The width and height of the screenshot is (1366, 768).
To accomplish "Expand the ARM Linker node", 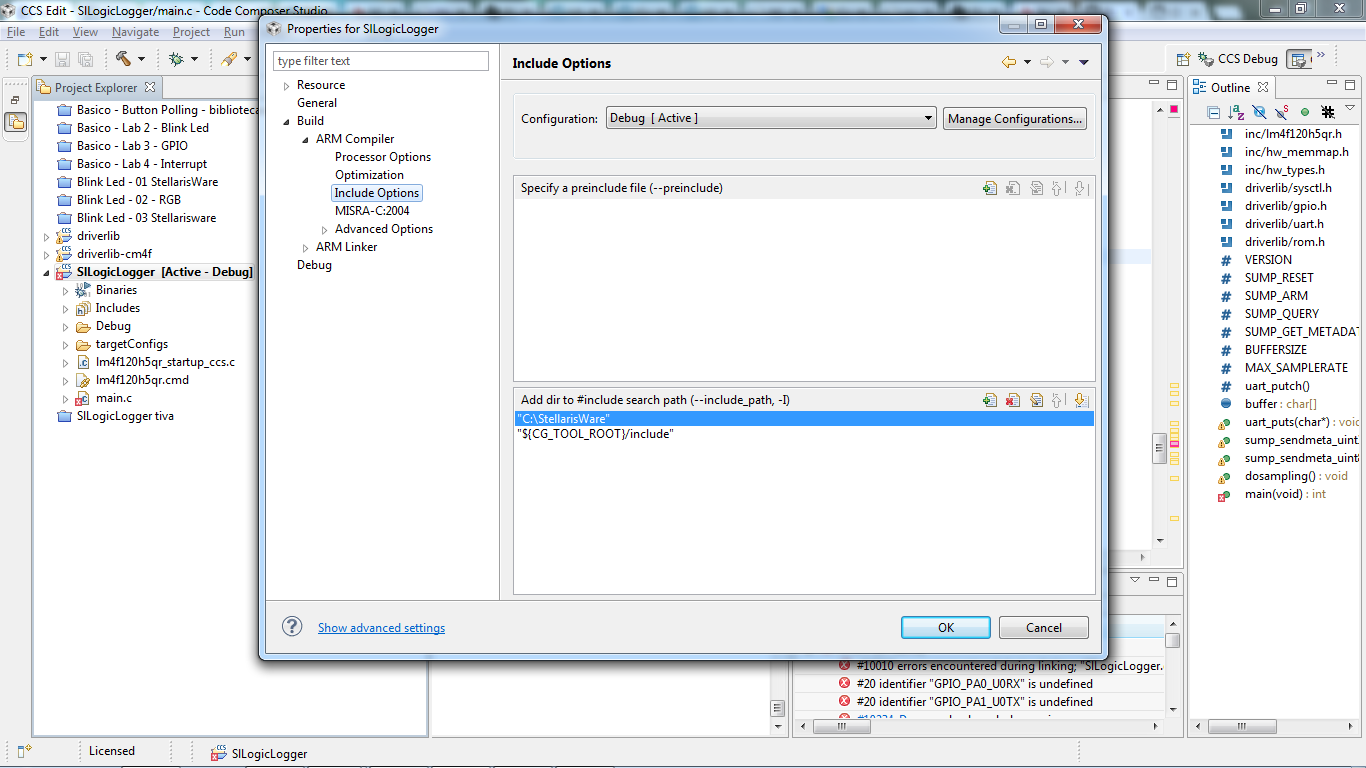I will tap(306, 248).
